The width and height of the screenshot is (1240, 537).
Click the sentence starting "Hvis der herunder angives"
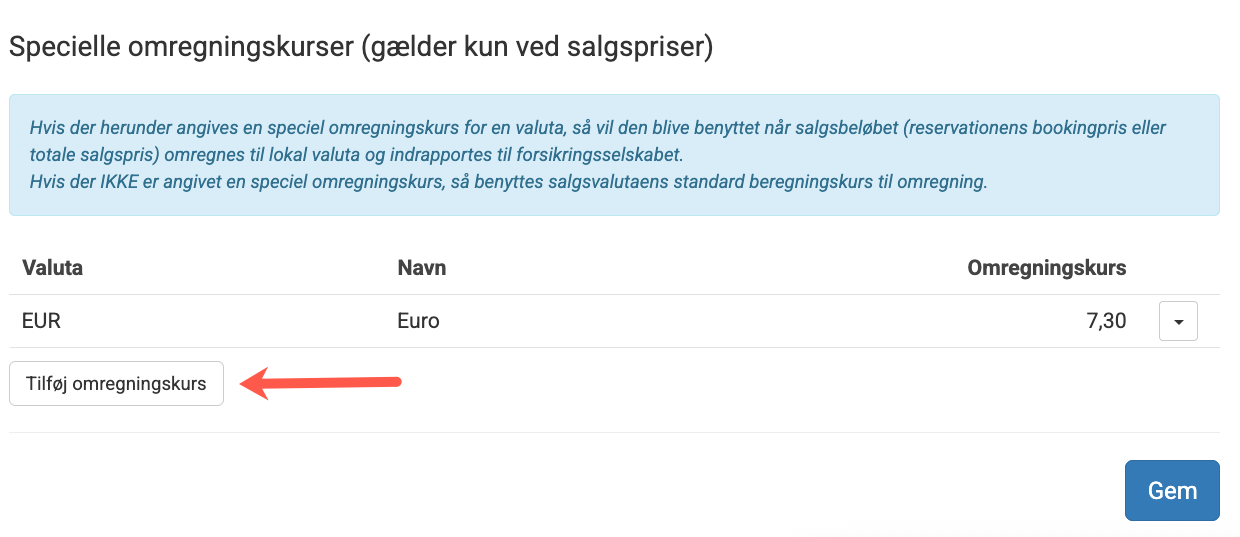(597, 142)
